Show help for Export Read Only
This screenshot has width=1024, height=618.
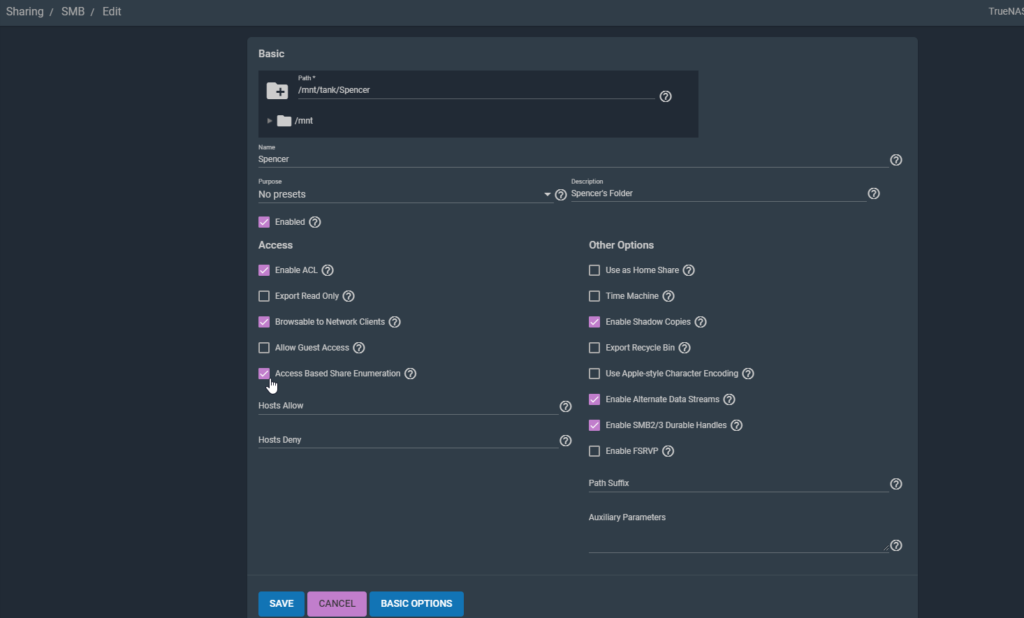[349, 296]
